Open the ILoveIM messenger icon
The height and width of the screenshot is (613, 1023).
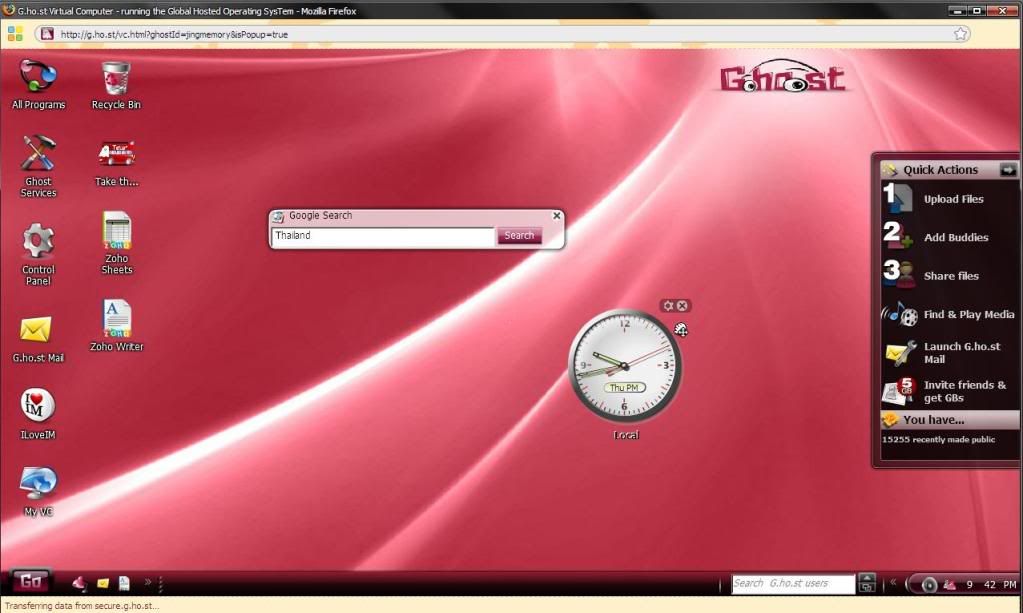point(38,414)
